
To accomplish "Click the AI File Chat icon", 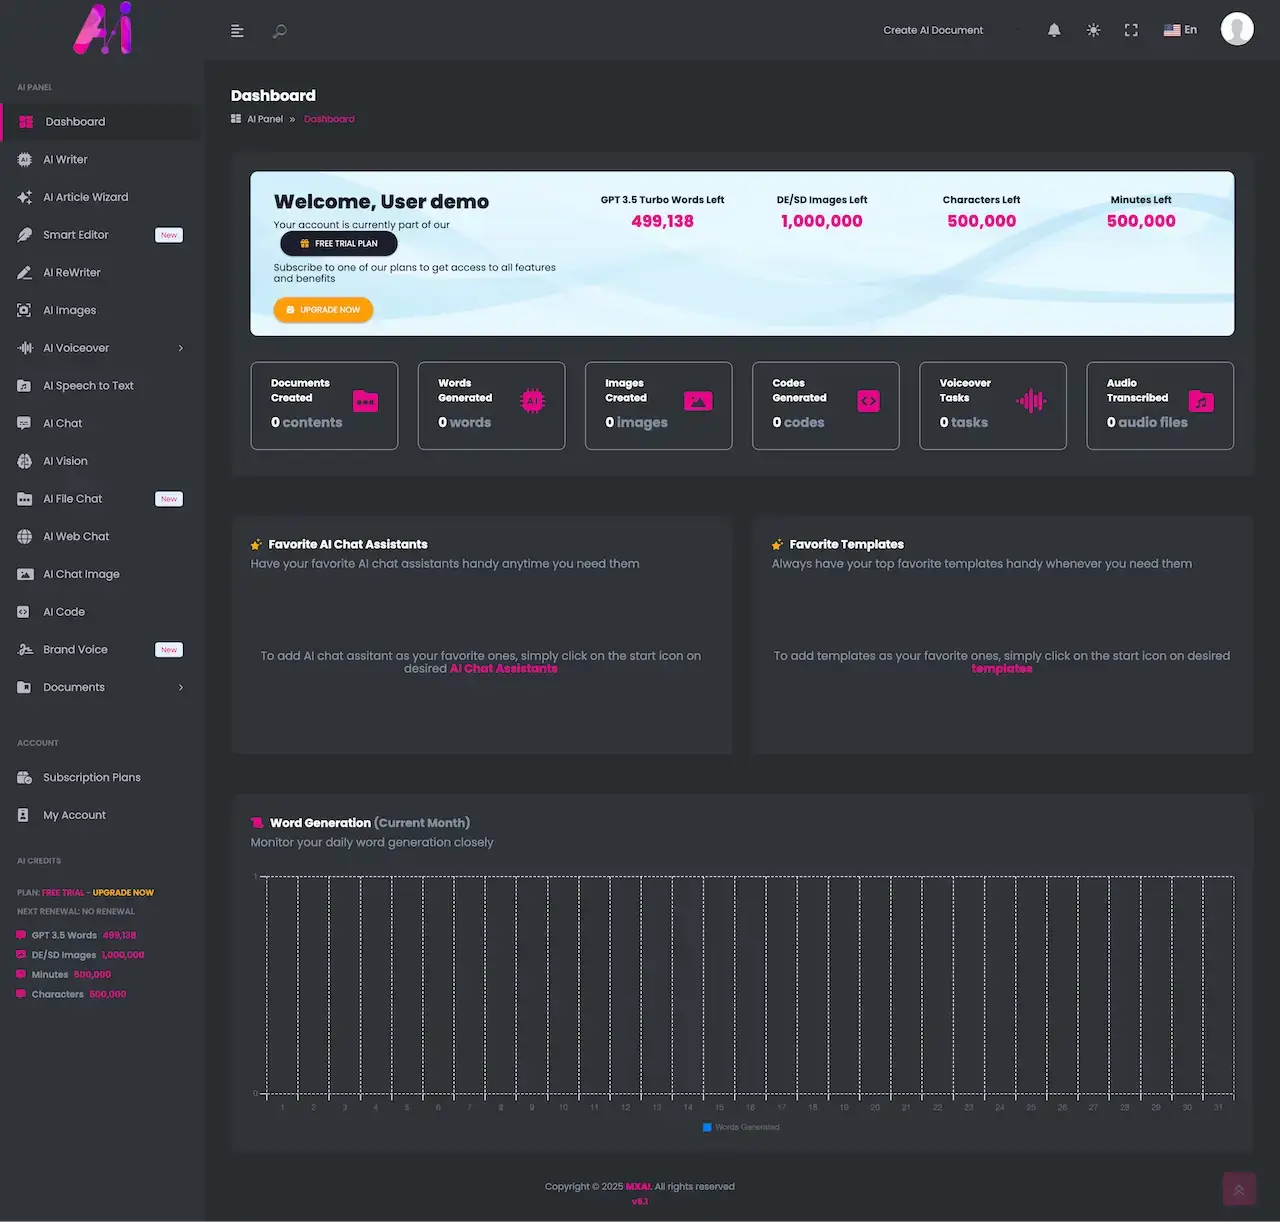I will point(24,499).
